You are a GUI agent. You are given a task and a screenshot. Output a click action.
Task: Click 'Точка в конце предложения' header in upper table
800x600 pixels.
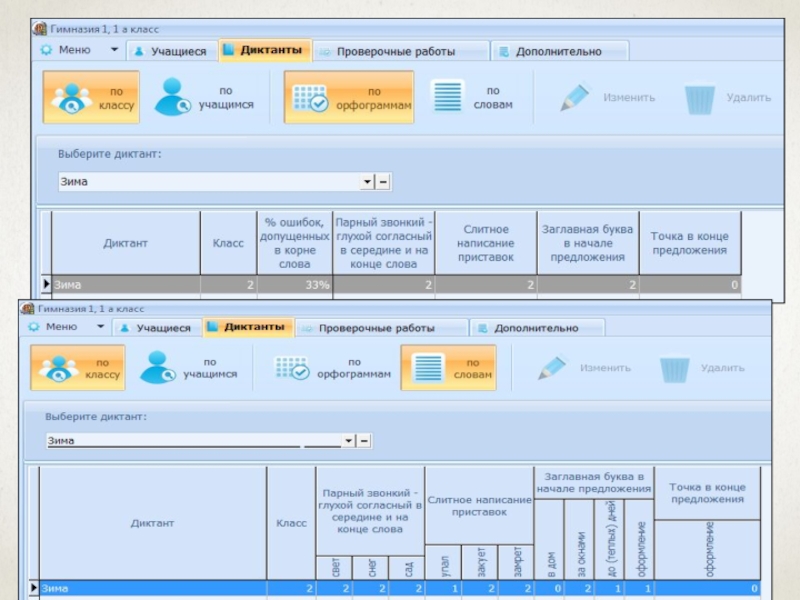click(690, 243)
